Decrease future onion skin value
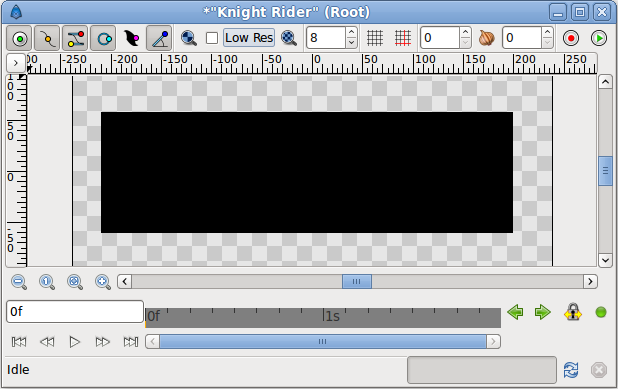This screenshot has width=618, height=389. click(547, 43)
